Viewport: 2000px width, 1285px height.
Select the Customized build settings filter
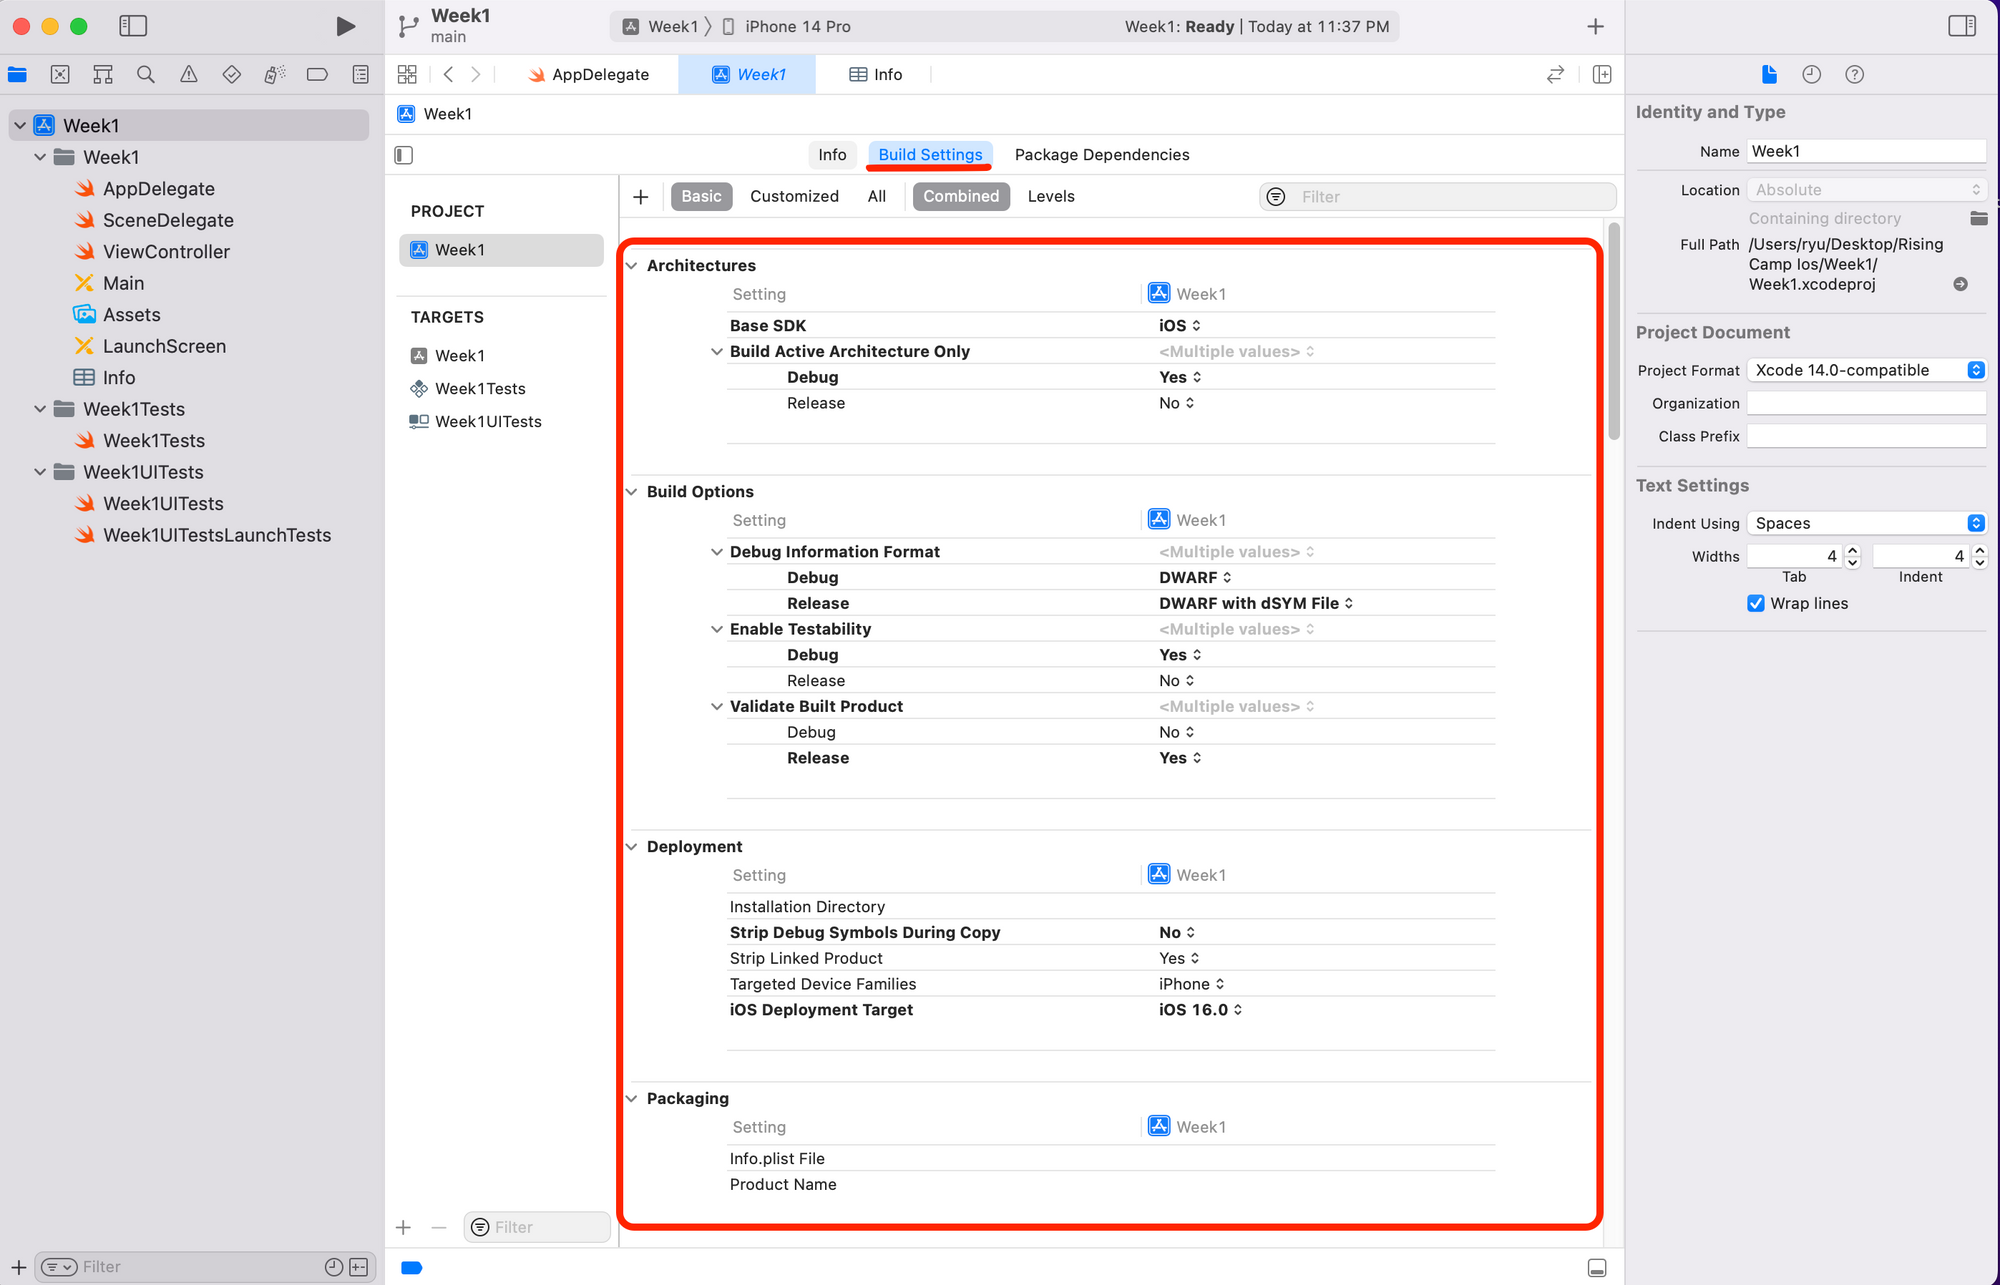coord(794,196)
